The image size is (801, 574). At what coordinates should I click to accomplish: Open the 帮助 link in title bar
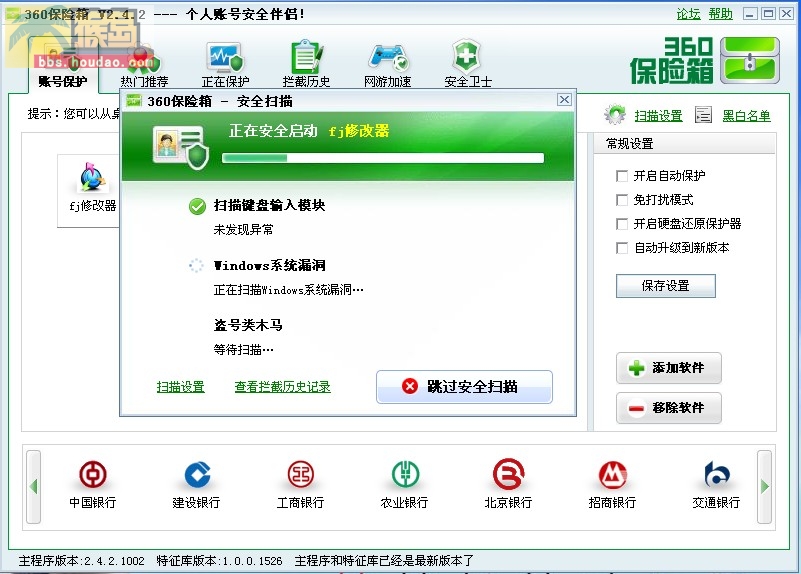[720, 14]
